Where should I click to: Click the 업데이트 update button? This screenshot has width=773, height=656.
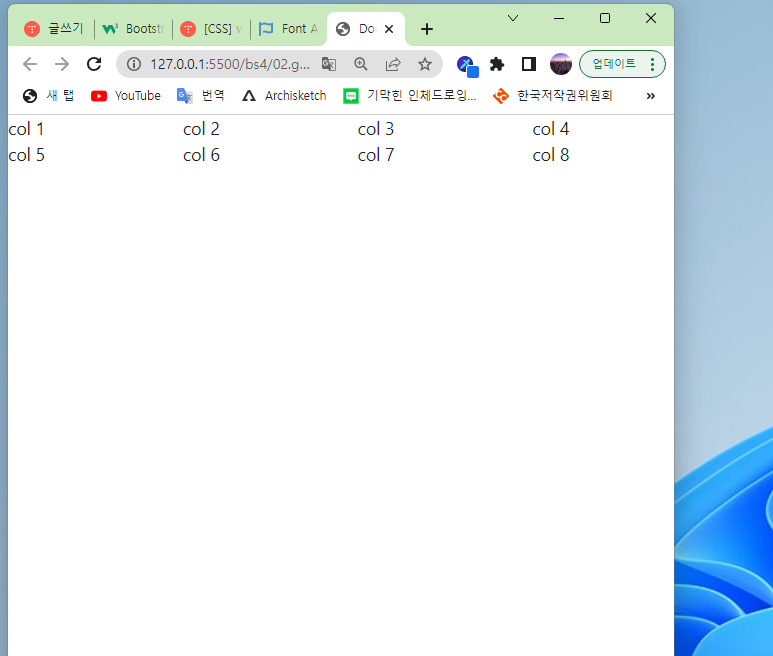[614, 64]
